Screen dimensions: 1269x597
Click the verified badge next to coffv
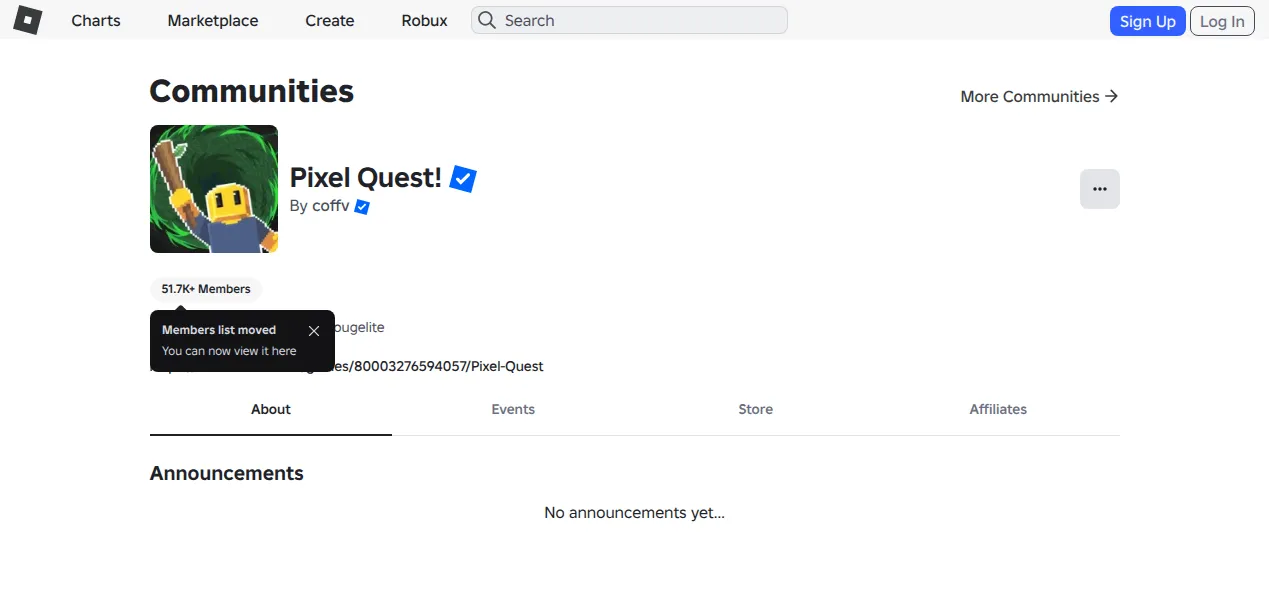pyautogui.click(x=362, y=207)
